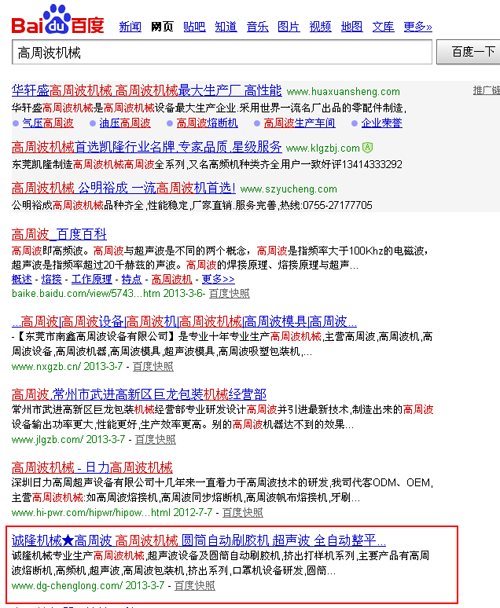Viewport: 500px width, 608px height.
Task: Focus the search box containing 高周波机械
Action: [x=222, y=52]
